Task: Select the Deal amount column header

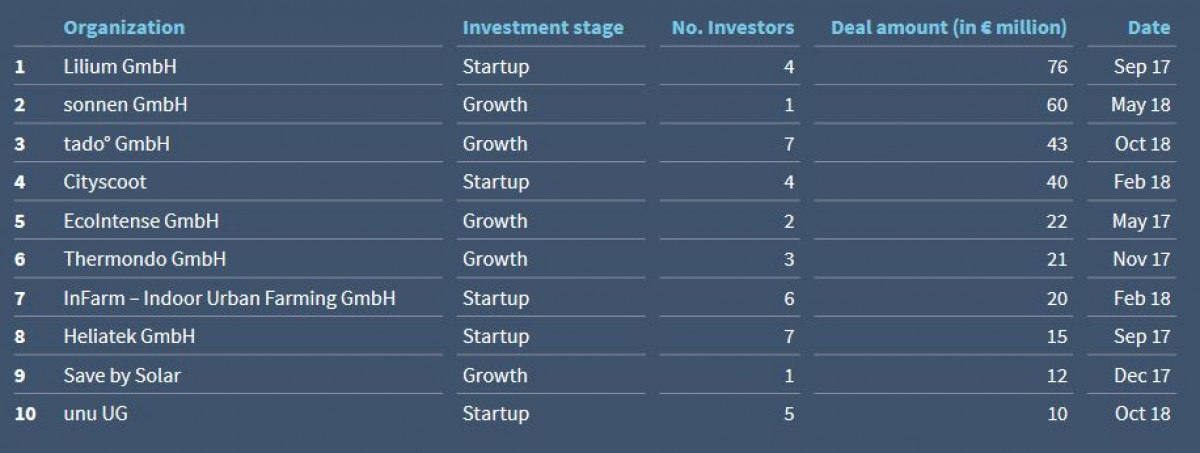Action: point(948,28)
